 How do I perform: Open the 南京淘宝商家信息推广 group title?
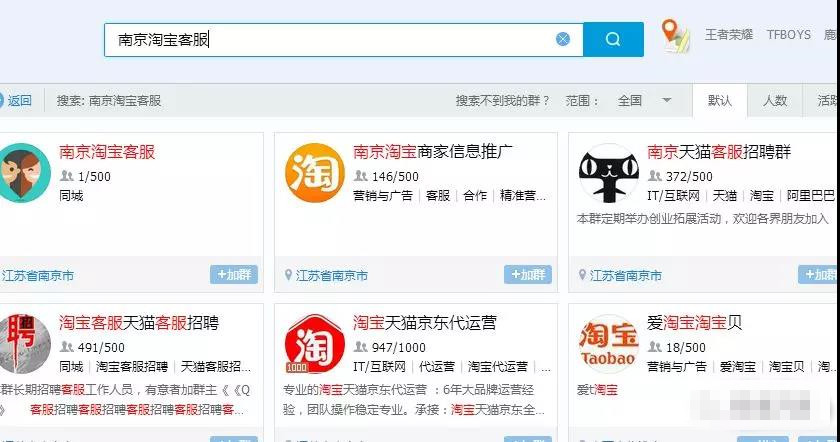coord(433,152)
